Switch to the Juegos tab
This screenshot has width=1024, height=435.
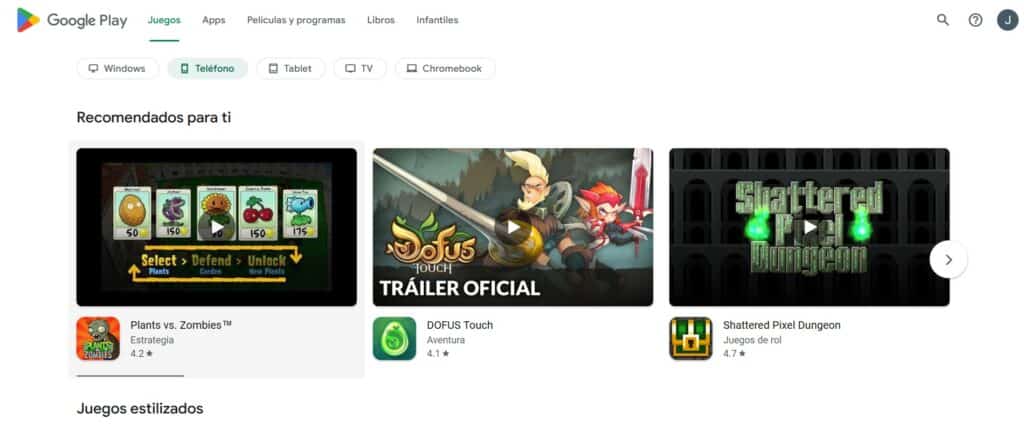pyautogui.click(x=164, y=20)
